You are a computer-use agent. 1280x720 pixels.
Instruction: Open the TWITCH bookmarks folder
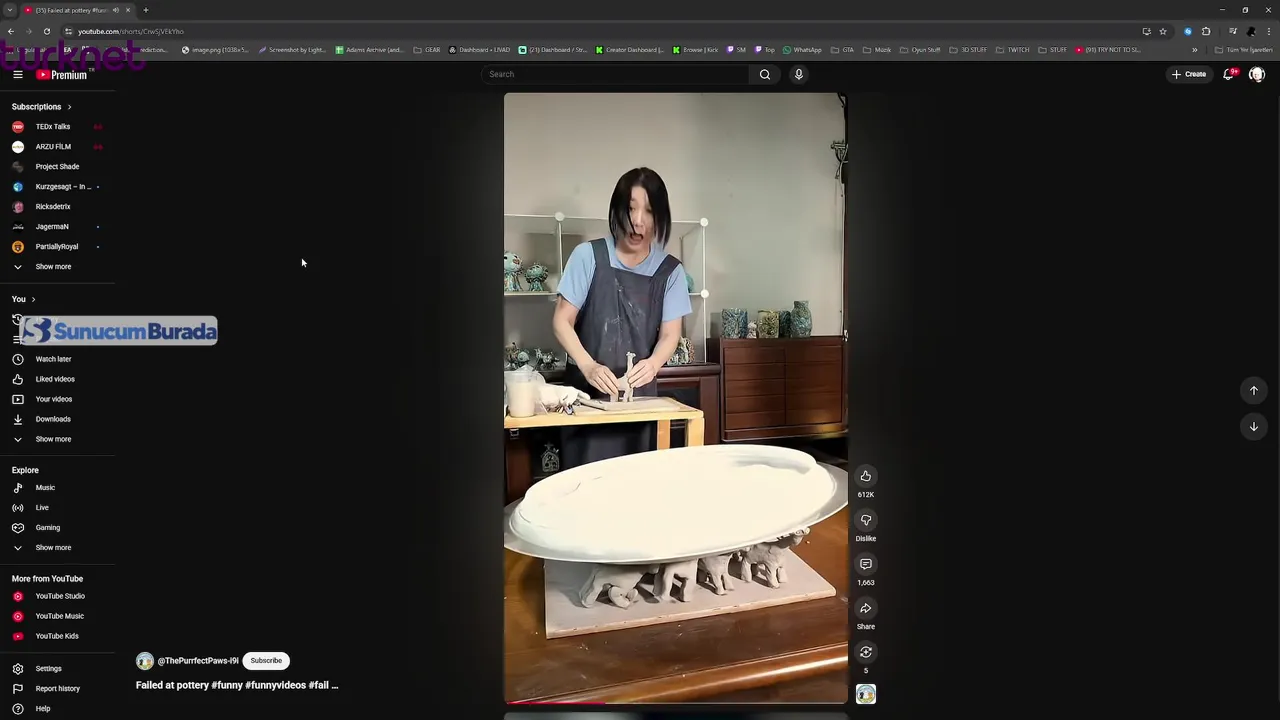click(x=1013, y=50)
